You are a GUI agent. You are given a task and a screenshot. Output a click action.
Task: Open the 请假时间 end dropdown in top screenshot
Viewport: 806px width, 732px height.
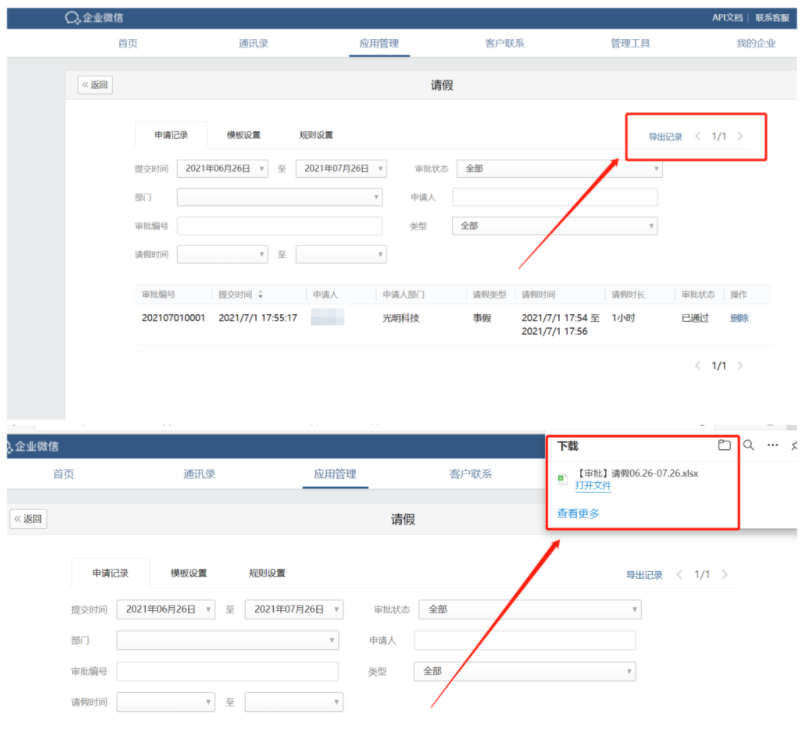[341, 254]
